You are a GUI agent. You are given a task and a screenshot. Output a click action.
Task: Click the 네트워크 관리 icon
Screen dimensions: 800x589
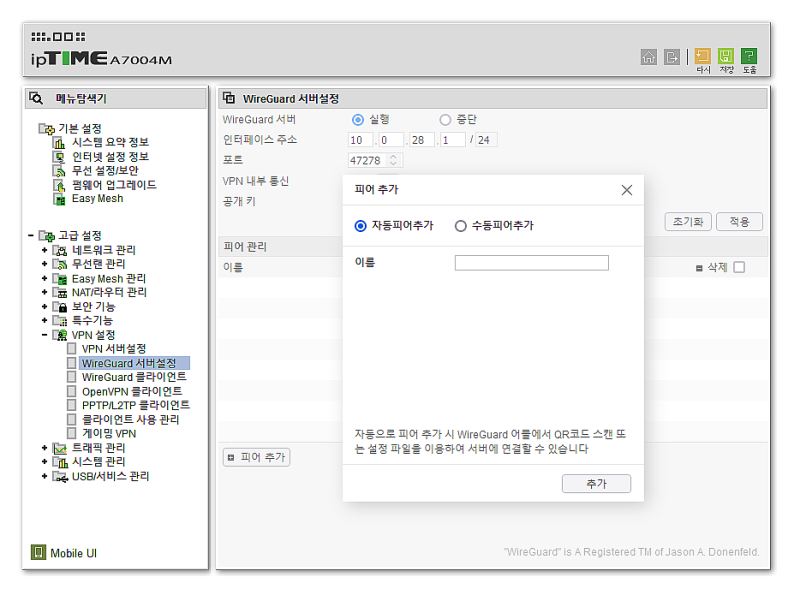pos(60,250)
